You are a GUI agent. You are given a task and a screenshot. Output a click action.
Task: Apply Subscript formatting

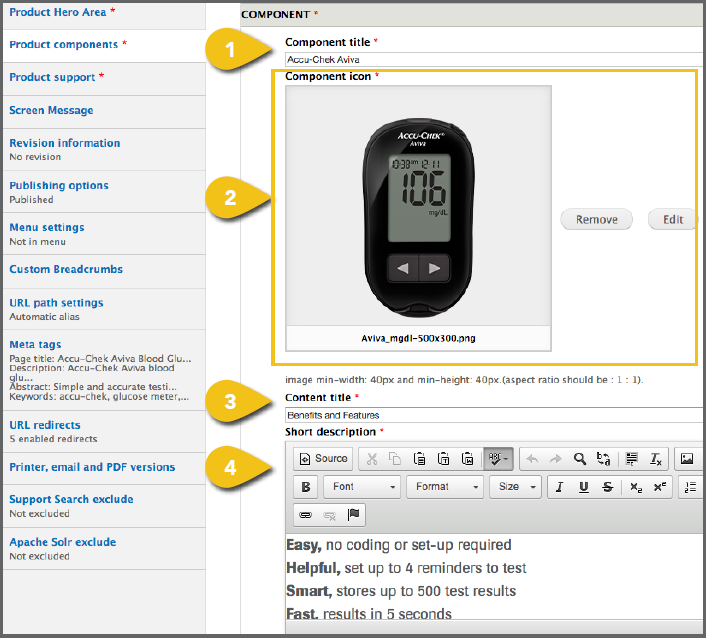636,487
